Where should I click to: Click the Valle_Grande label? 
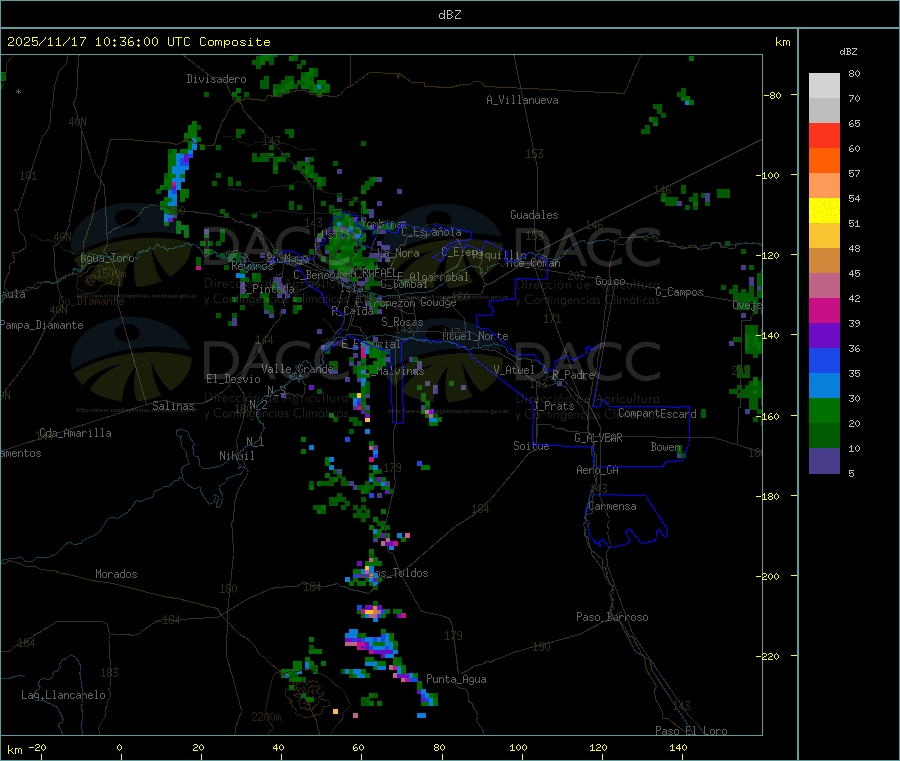pos(297,368)
